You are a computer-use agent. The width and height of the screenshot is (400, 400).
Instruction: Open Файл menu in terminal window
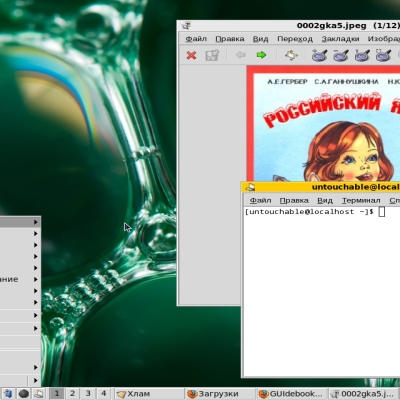(x=260, y=200)
